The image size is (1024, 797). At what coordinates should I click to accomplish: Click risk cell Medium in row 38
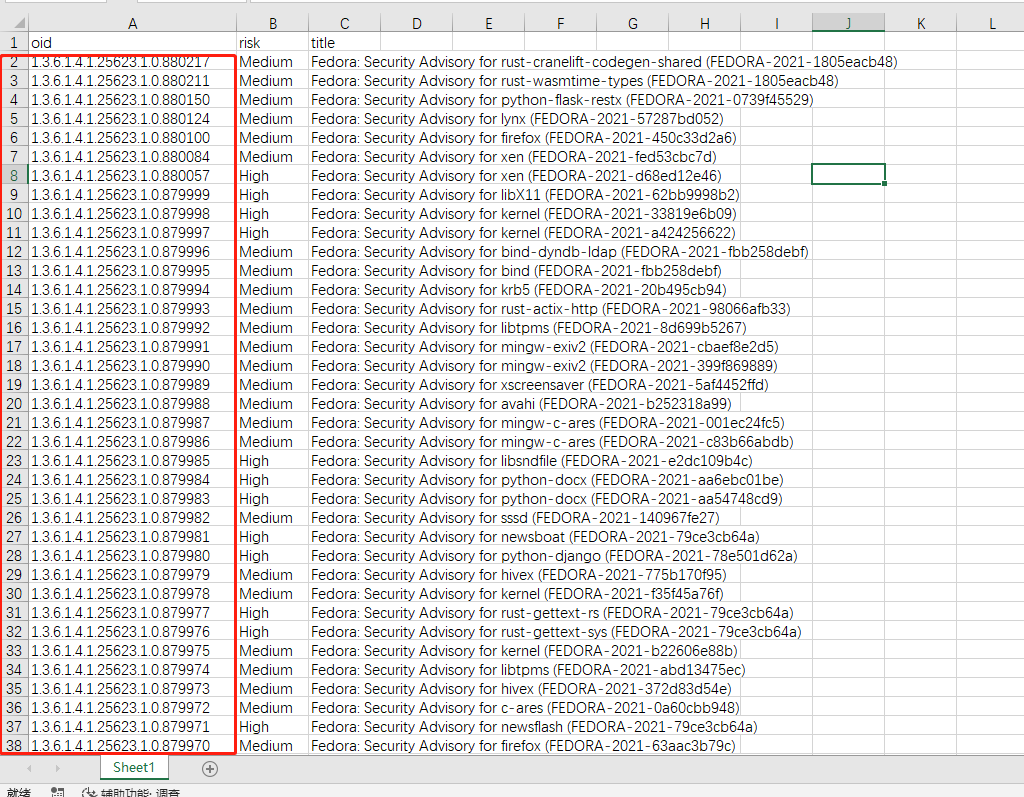coord(272,745)
